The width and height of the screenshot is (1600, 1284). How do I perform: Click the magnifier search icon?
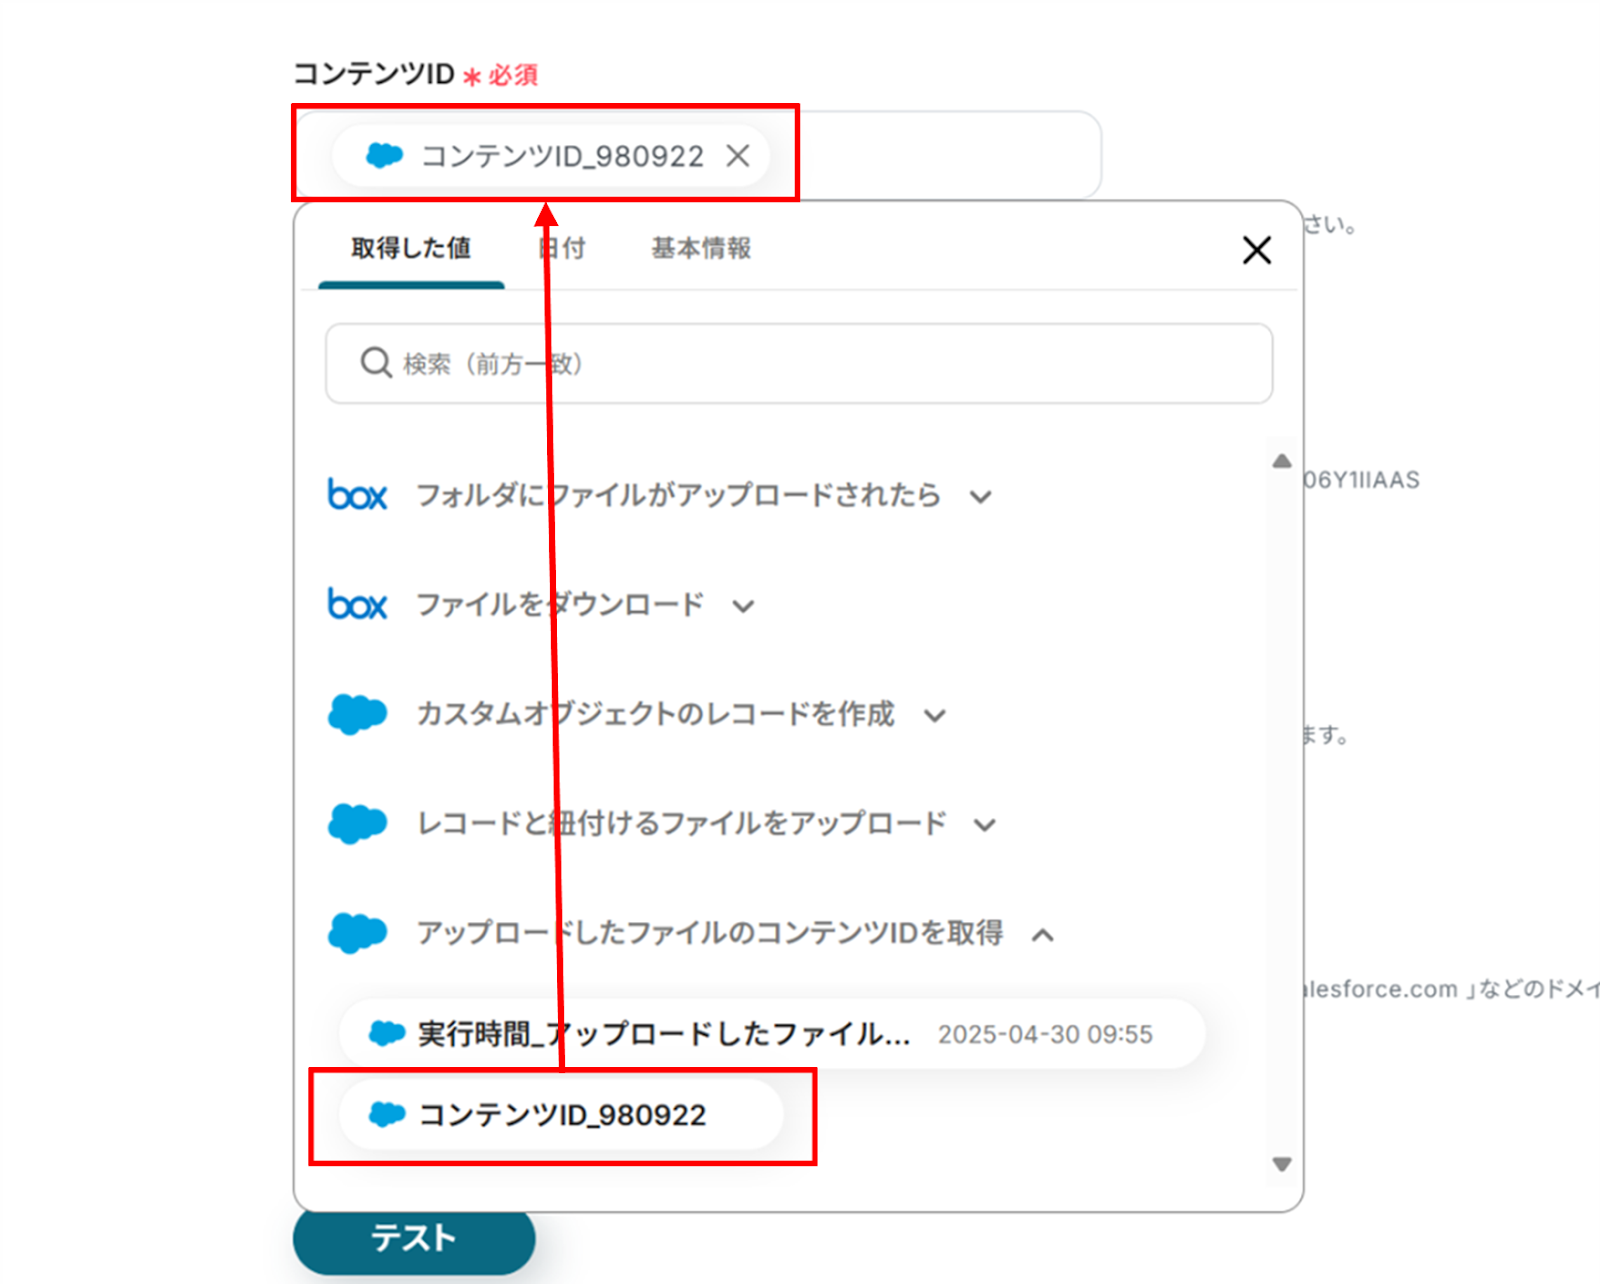coord(376,363)
